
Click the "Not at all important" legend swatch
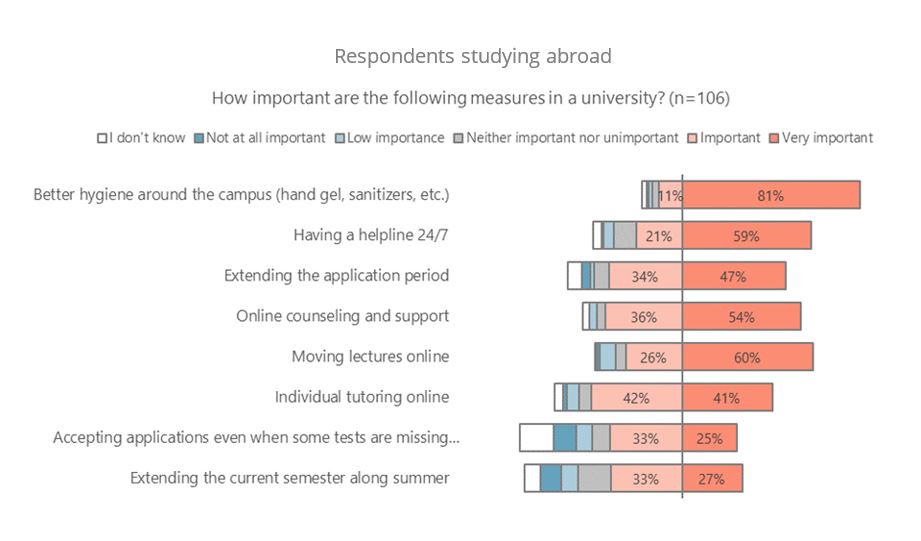(x=200, y=138)
